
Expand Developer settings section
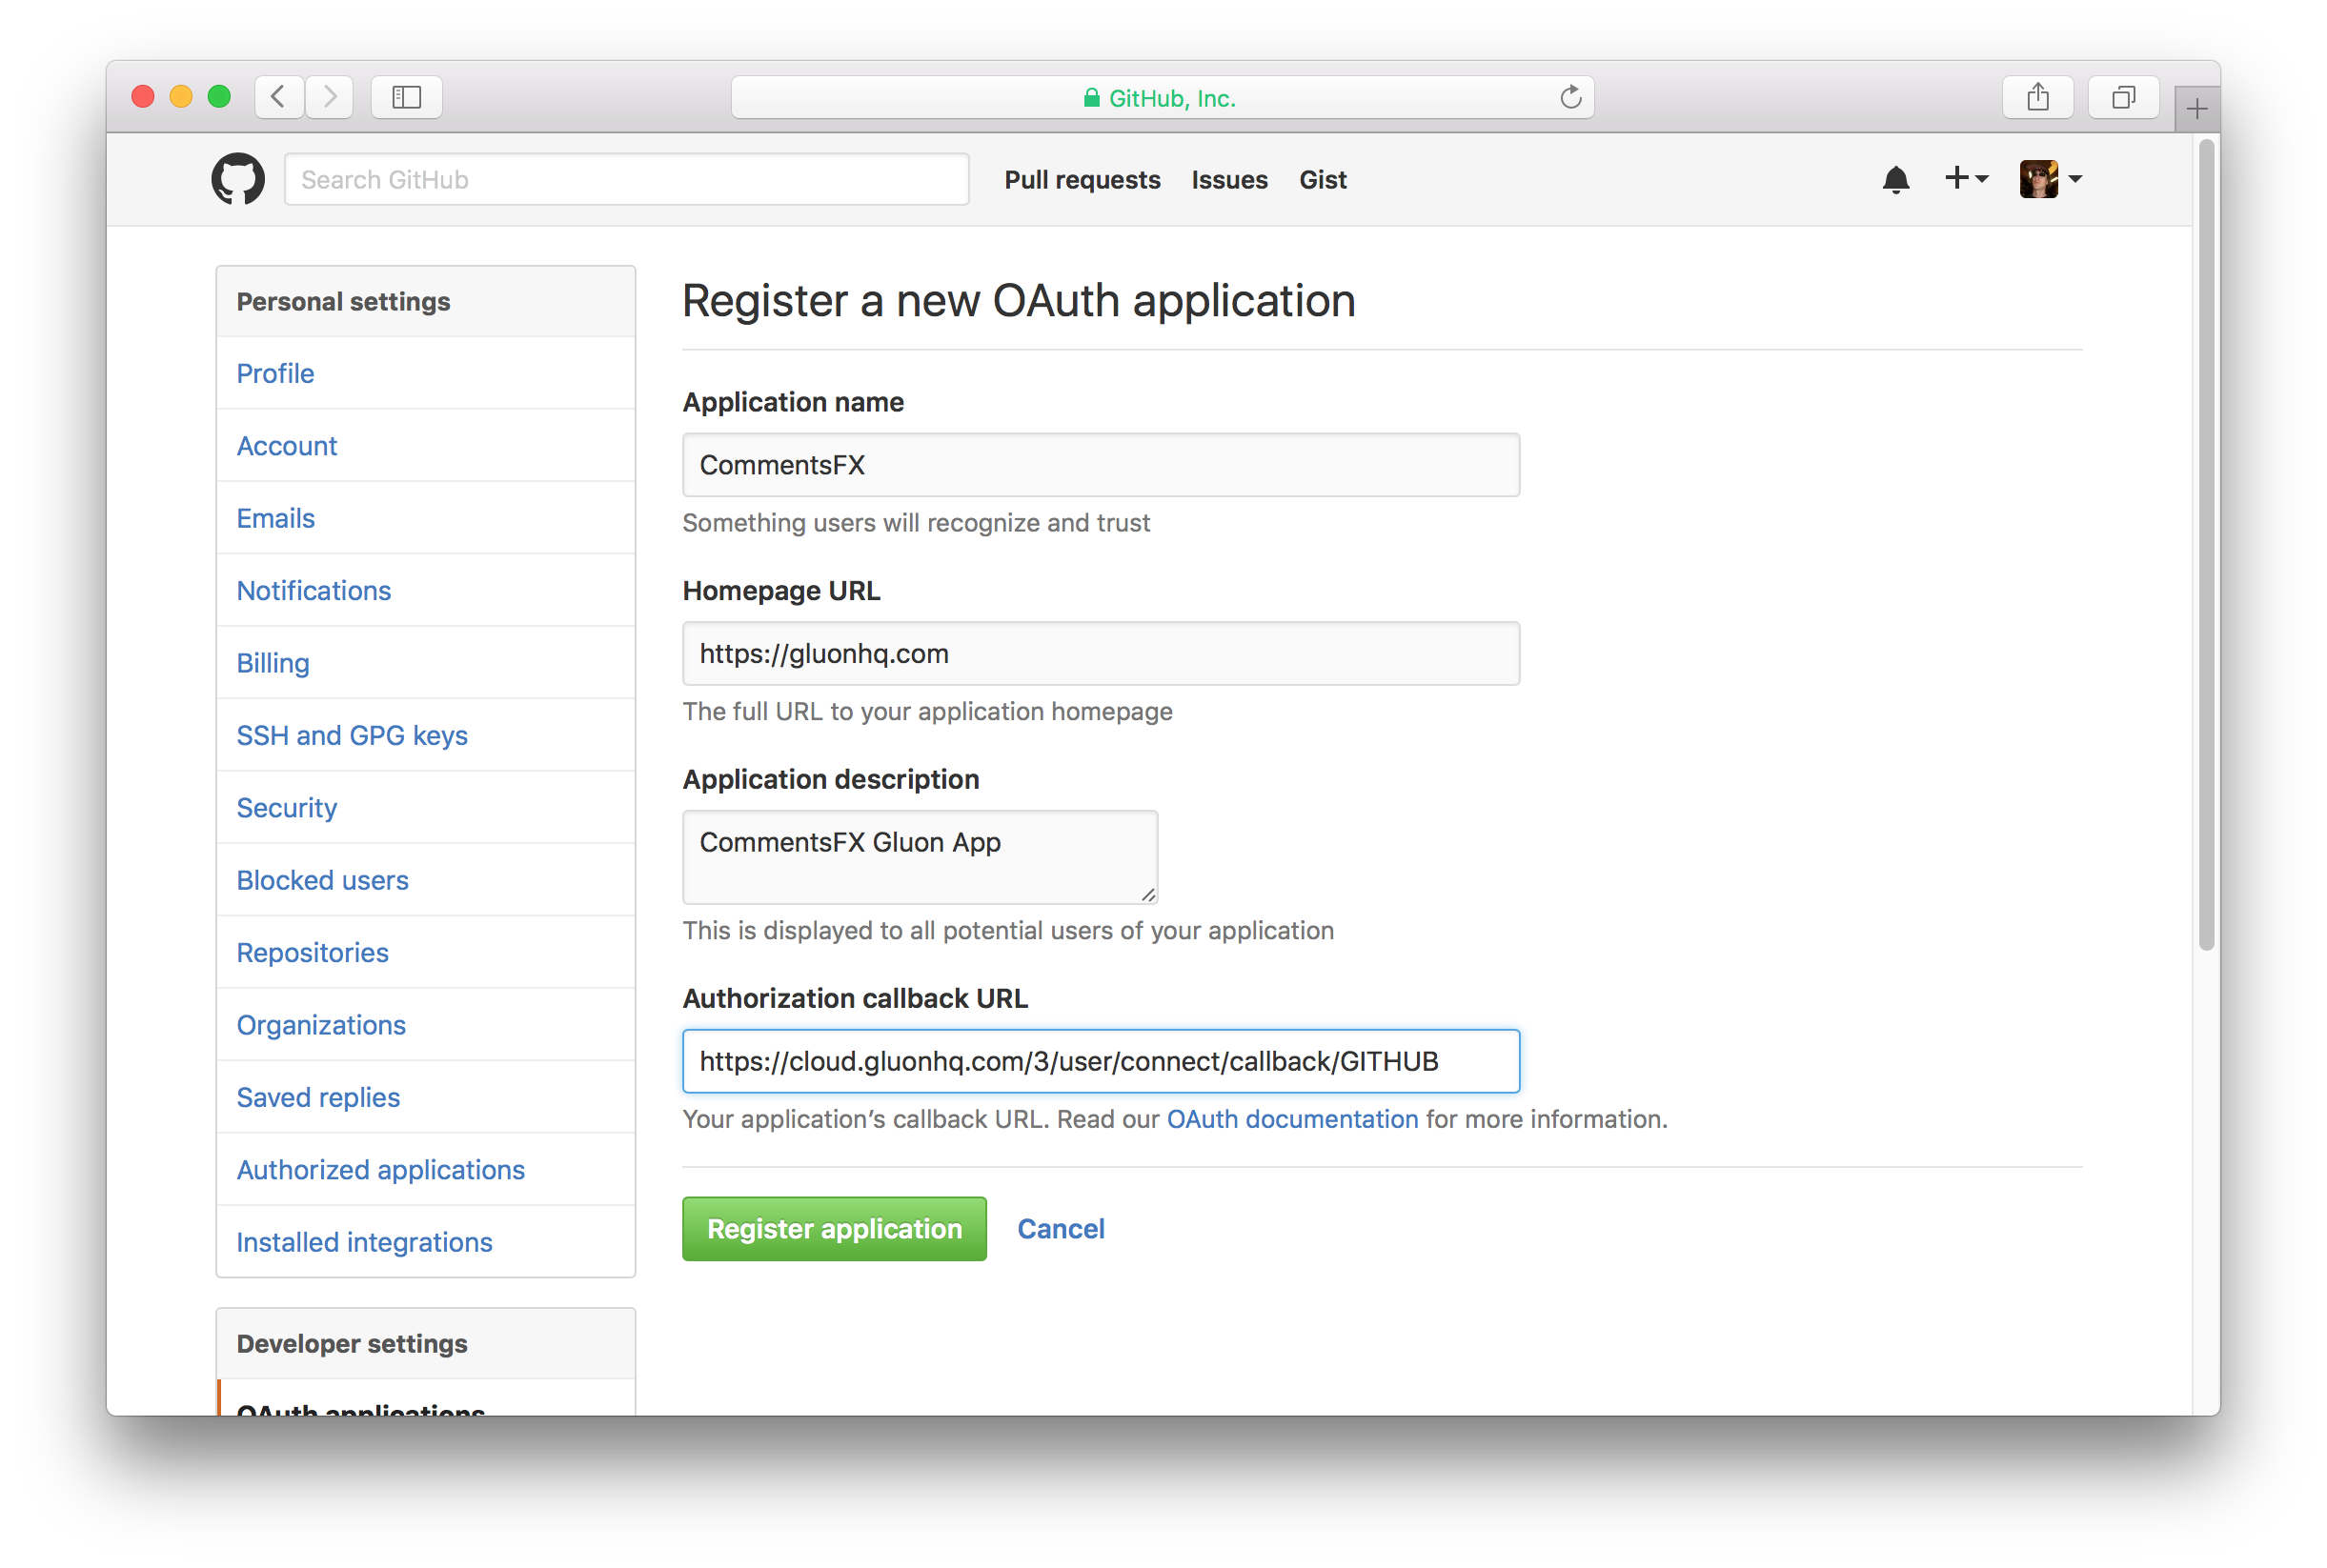(x=350, y=1344)
